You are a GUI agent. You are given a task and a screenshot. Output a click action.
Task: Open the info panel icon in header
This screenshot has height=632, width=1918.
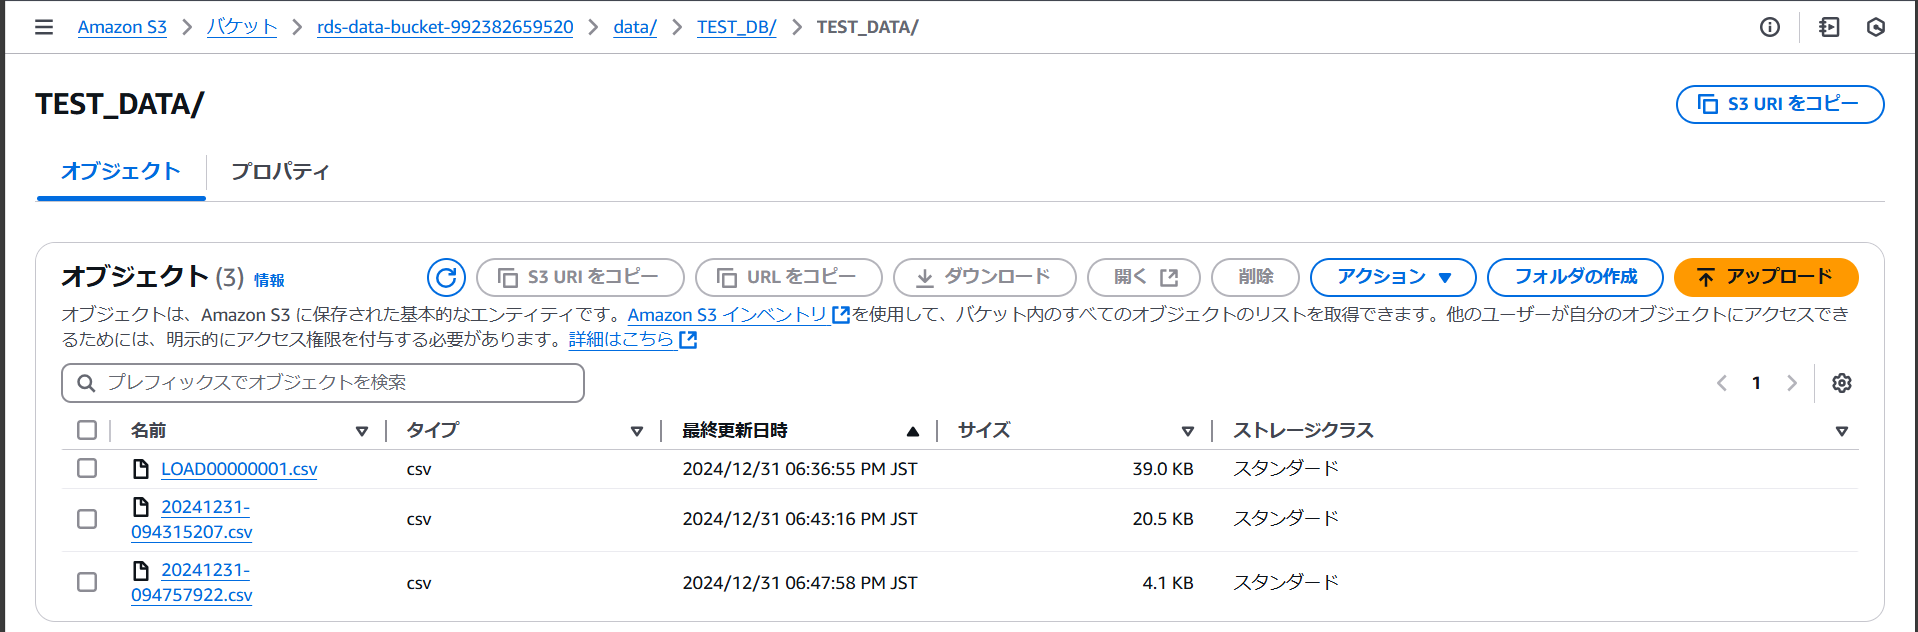pyautogui.click(x=1770, y=27)
